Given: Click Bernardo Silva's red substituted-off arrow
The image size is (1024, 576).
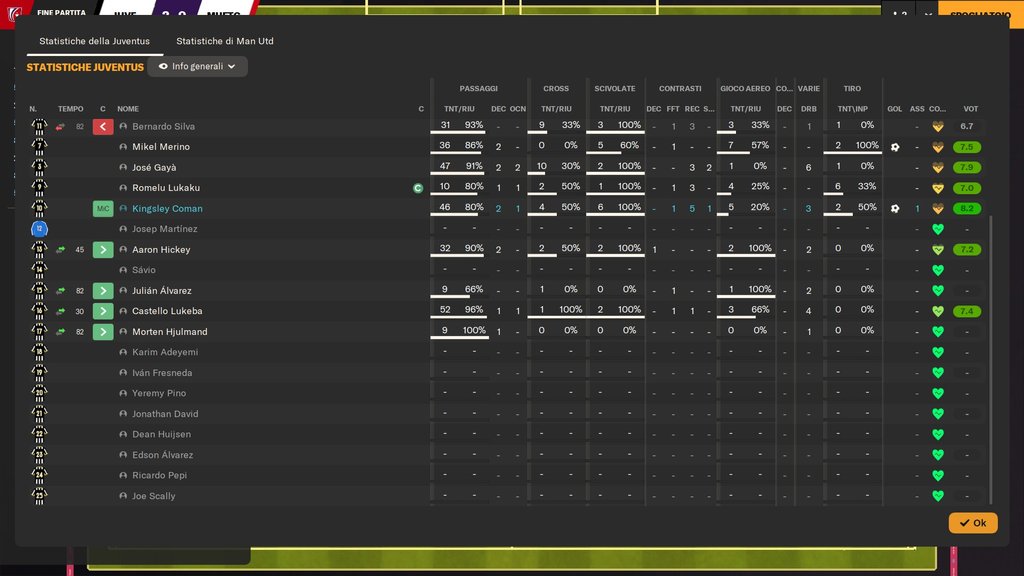Looking at the screenshot, I should coord(103,127).
